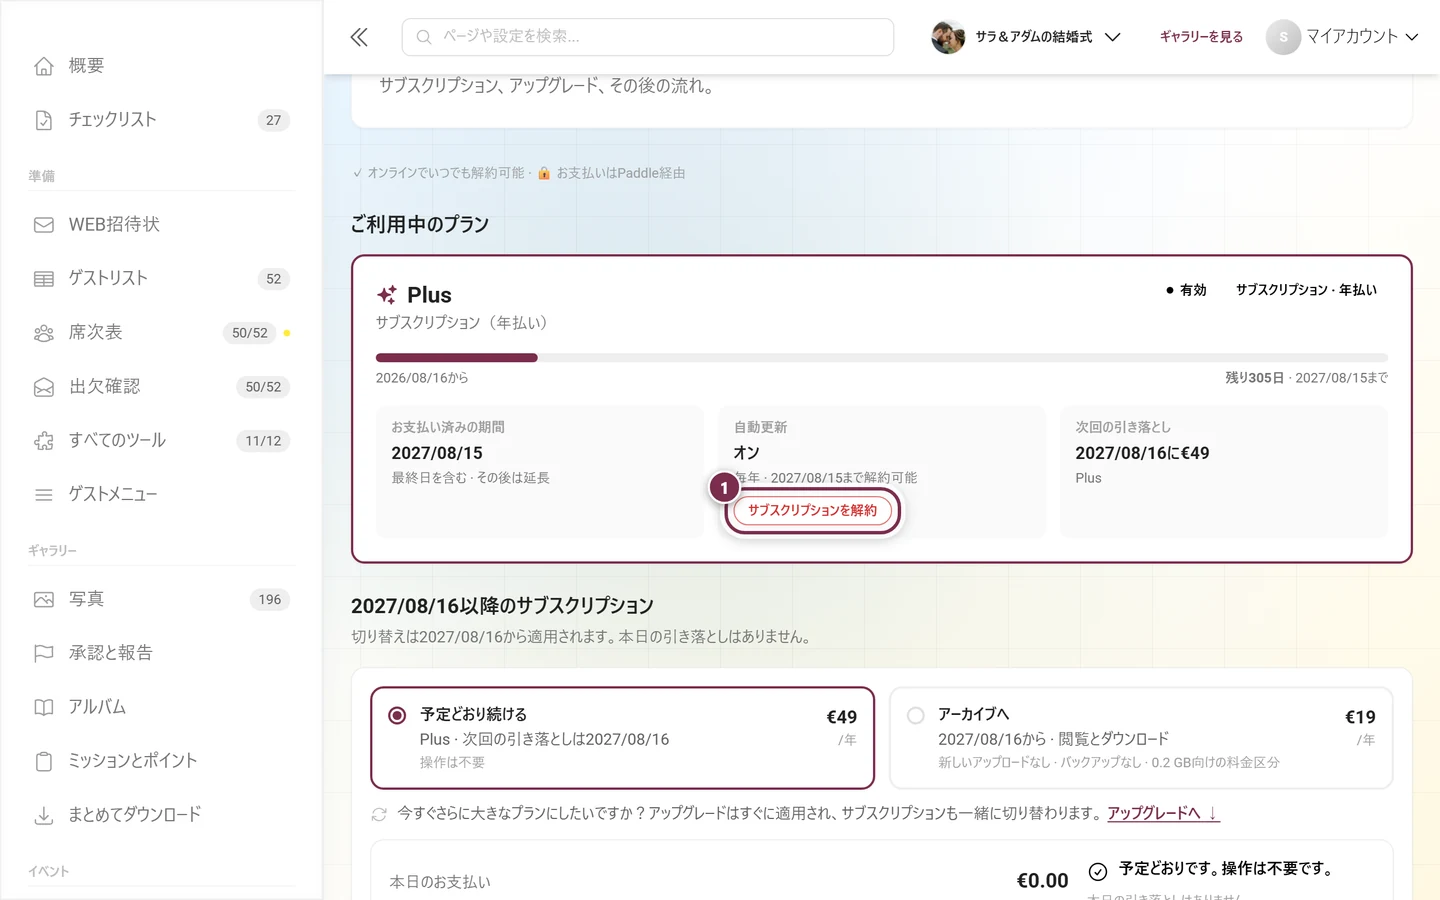Click the people icon for 席次表
Image resolution: width=1440 pixels, height=900 pixels.
(44, 333)
